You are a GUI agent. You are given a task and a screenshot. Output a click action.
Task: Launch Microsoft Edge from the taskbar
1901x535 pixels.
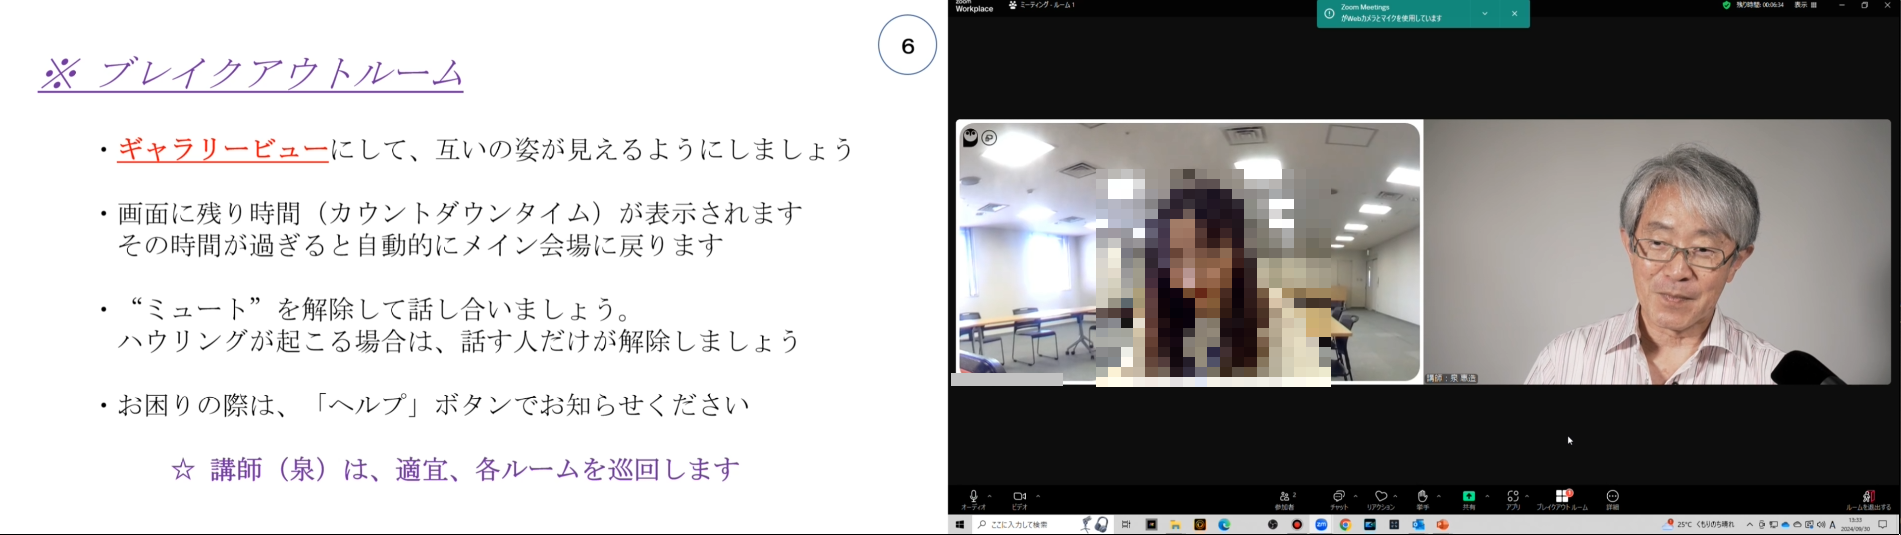(1224, 525)
